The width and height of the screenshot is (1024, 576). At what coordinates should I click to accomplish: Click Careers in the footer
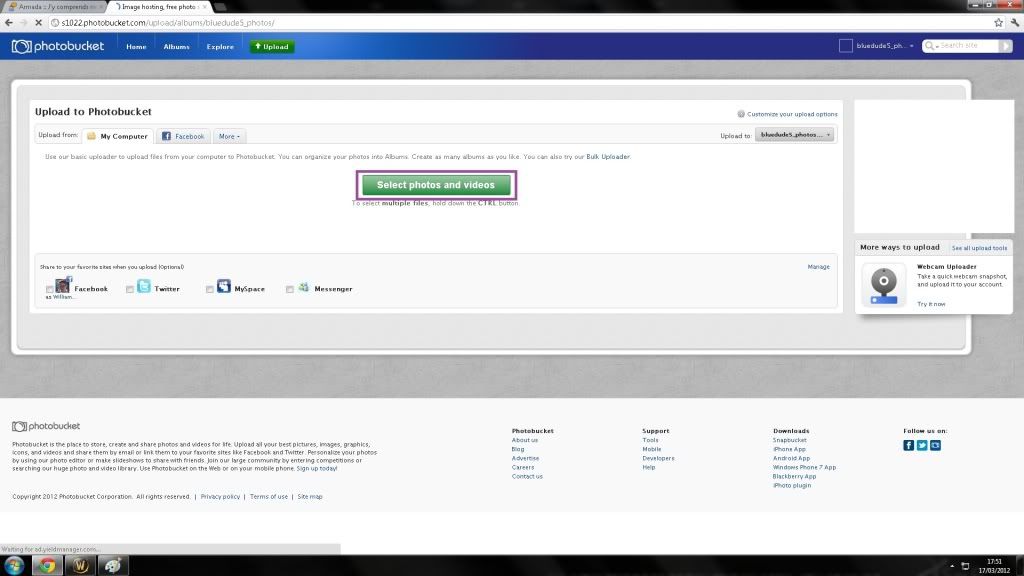523,468
